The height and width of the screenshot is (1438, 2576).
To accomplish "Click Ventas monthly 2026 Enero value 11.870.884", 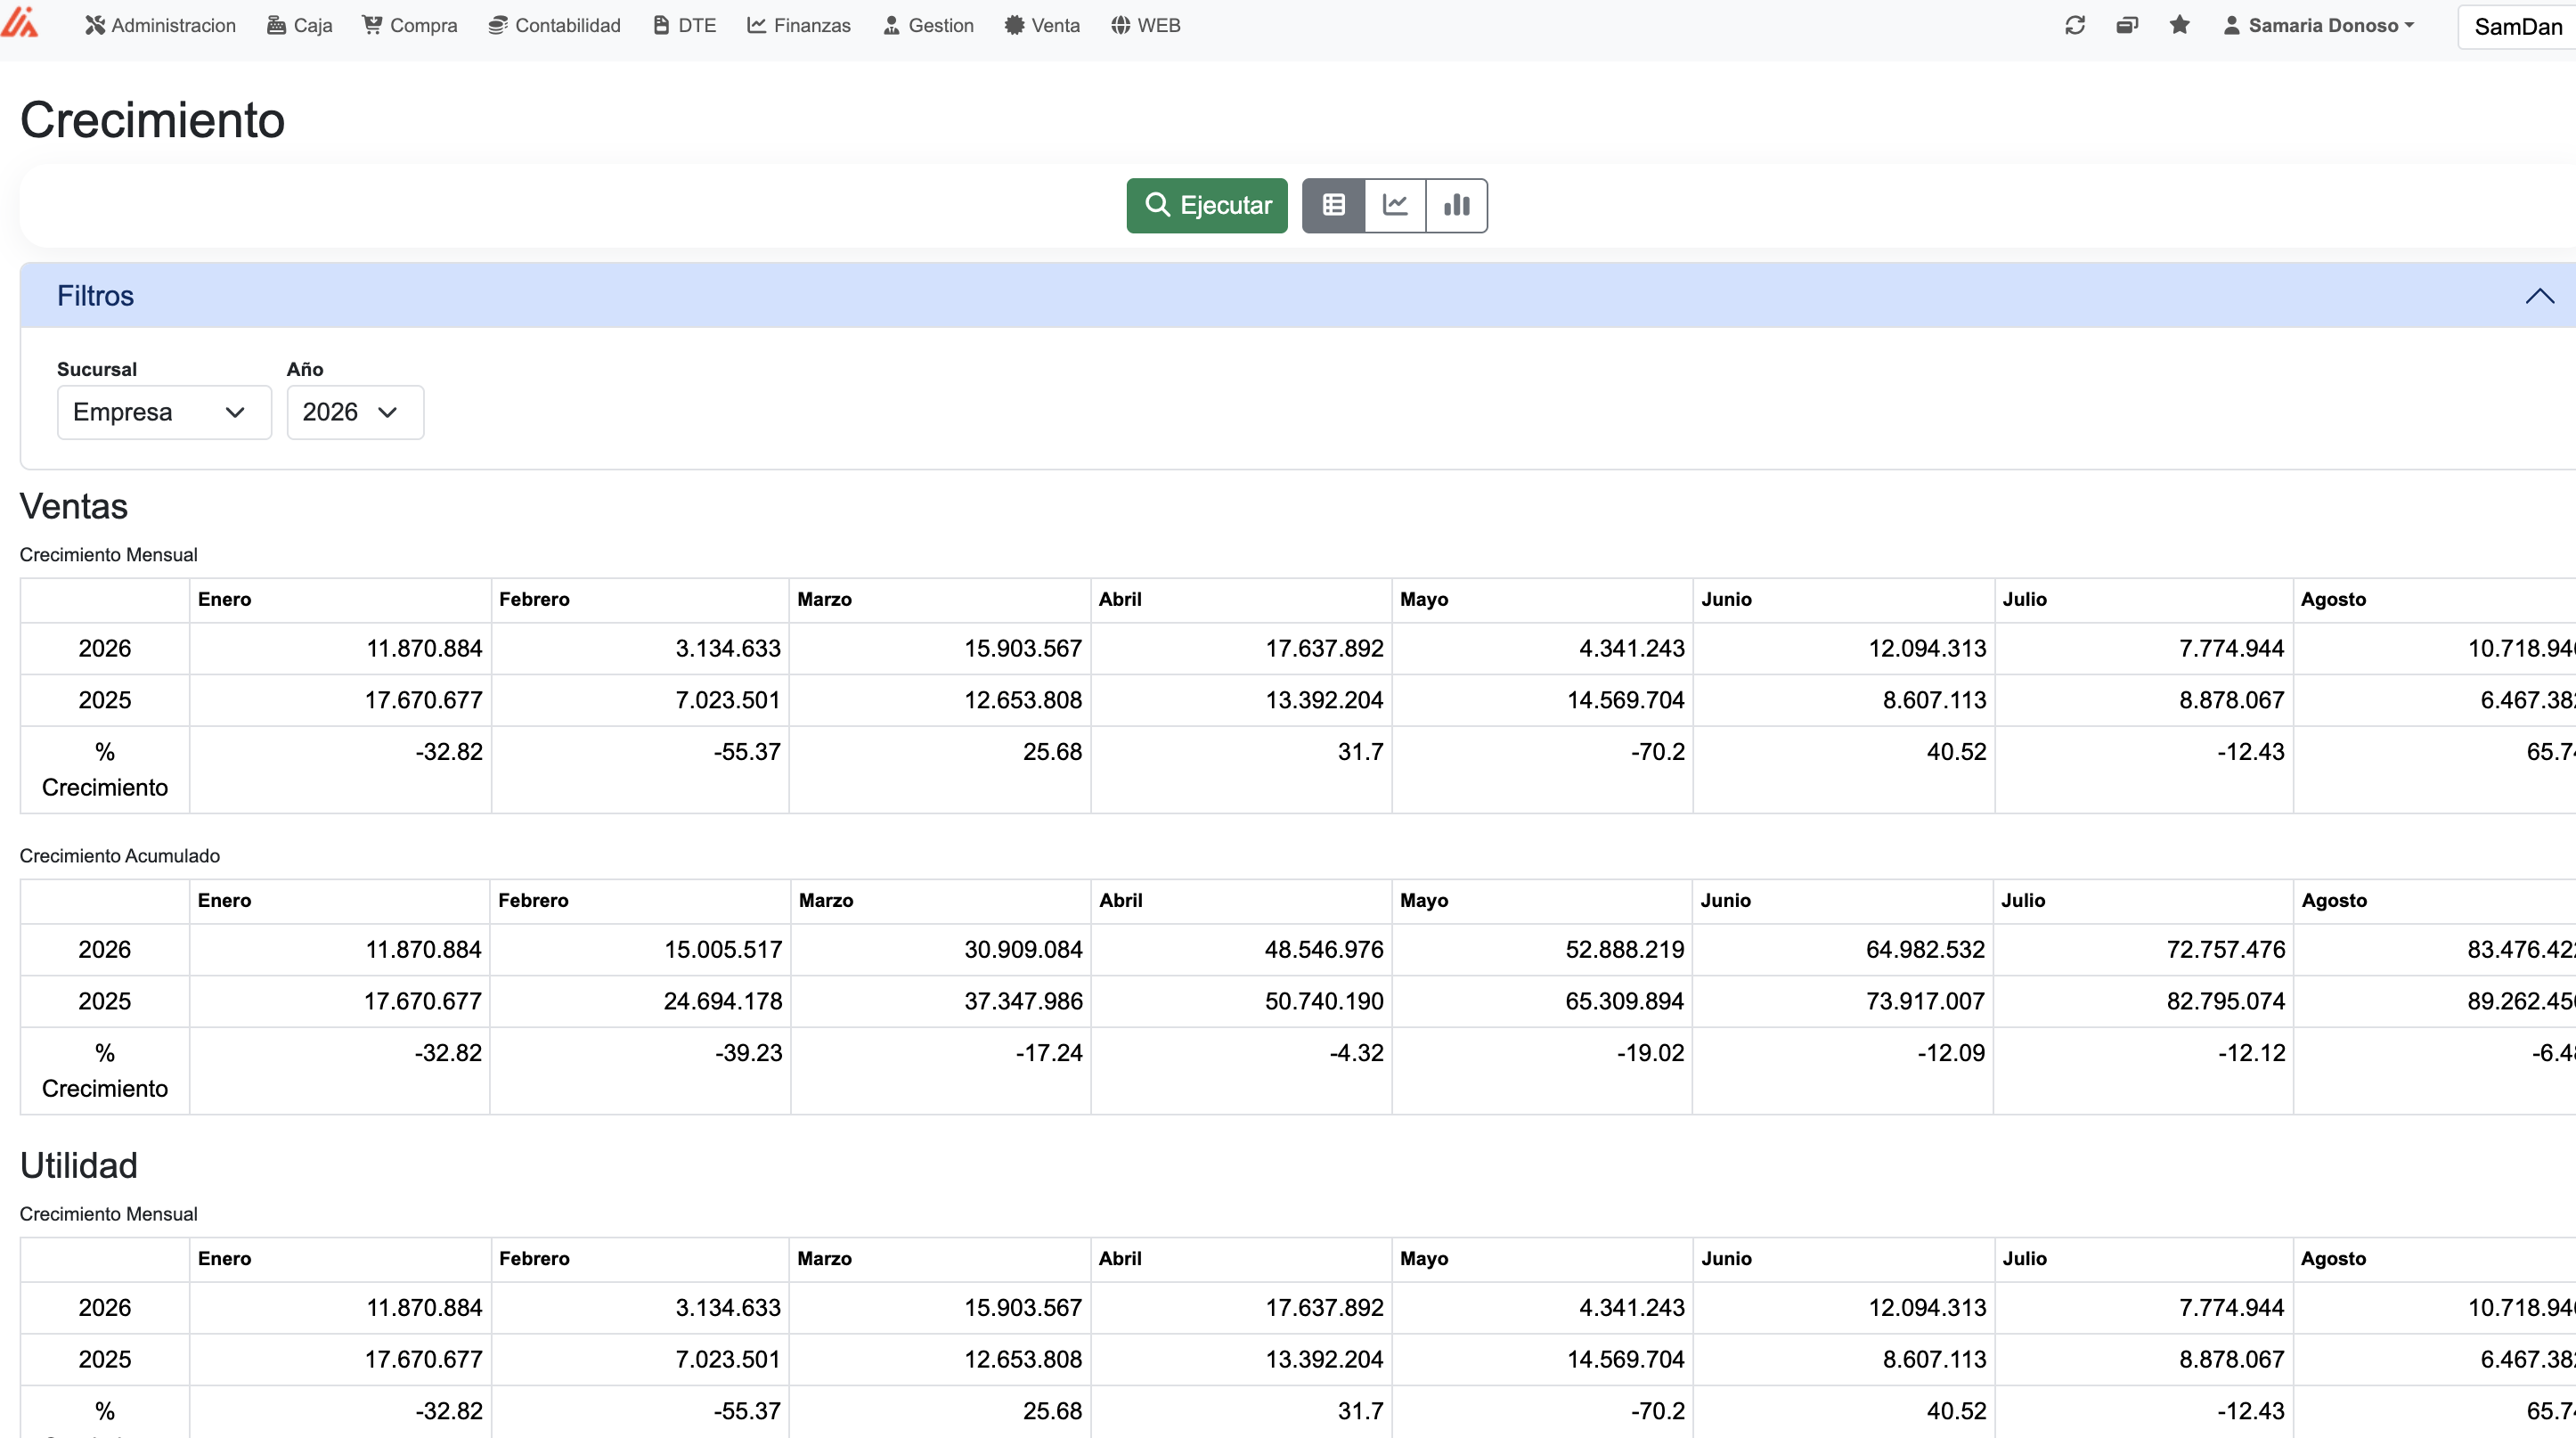I will (424, 648).
